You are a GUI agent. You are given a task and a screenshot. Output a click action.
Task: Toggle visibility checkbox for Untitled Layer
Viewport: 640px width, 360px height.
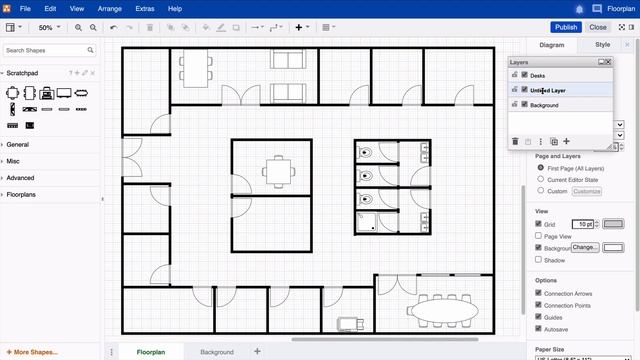(524, 90)
